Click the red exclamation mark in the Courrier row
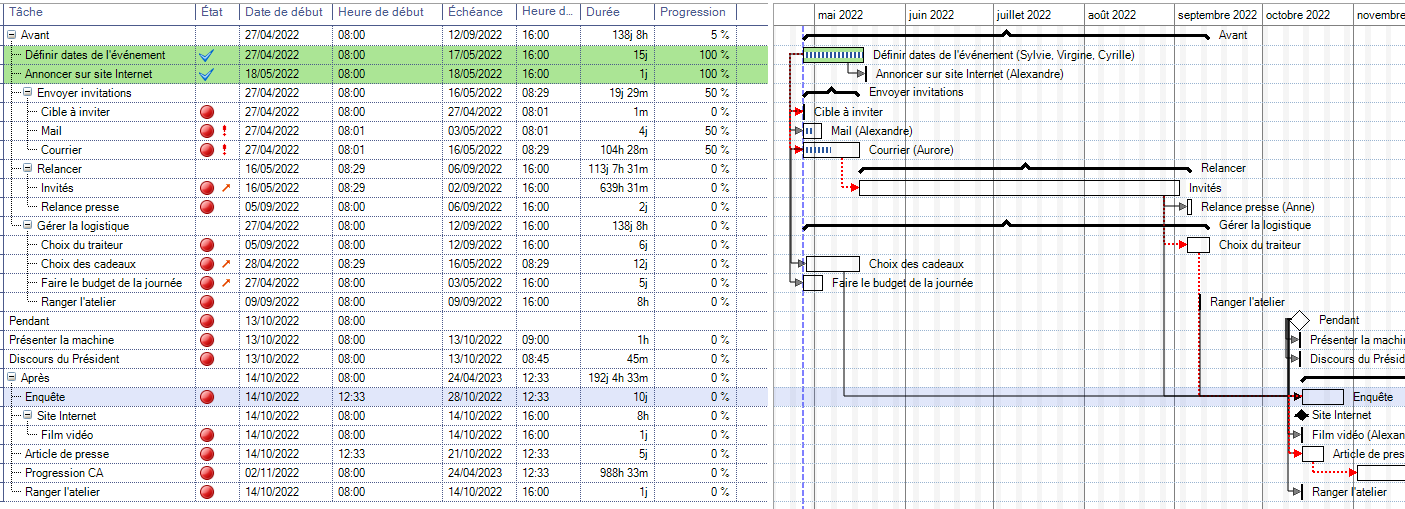The image size is (1405, 509). click(x=224, y=150)
